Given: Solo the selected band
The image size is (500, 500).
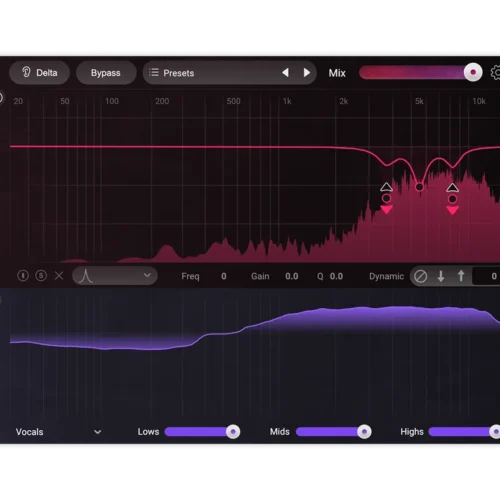Looking at the screenshot, I should click(x=41, y=276).
